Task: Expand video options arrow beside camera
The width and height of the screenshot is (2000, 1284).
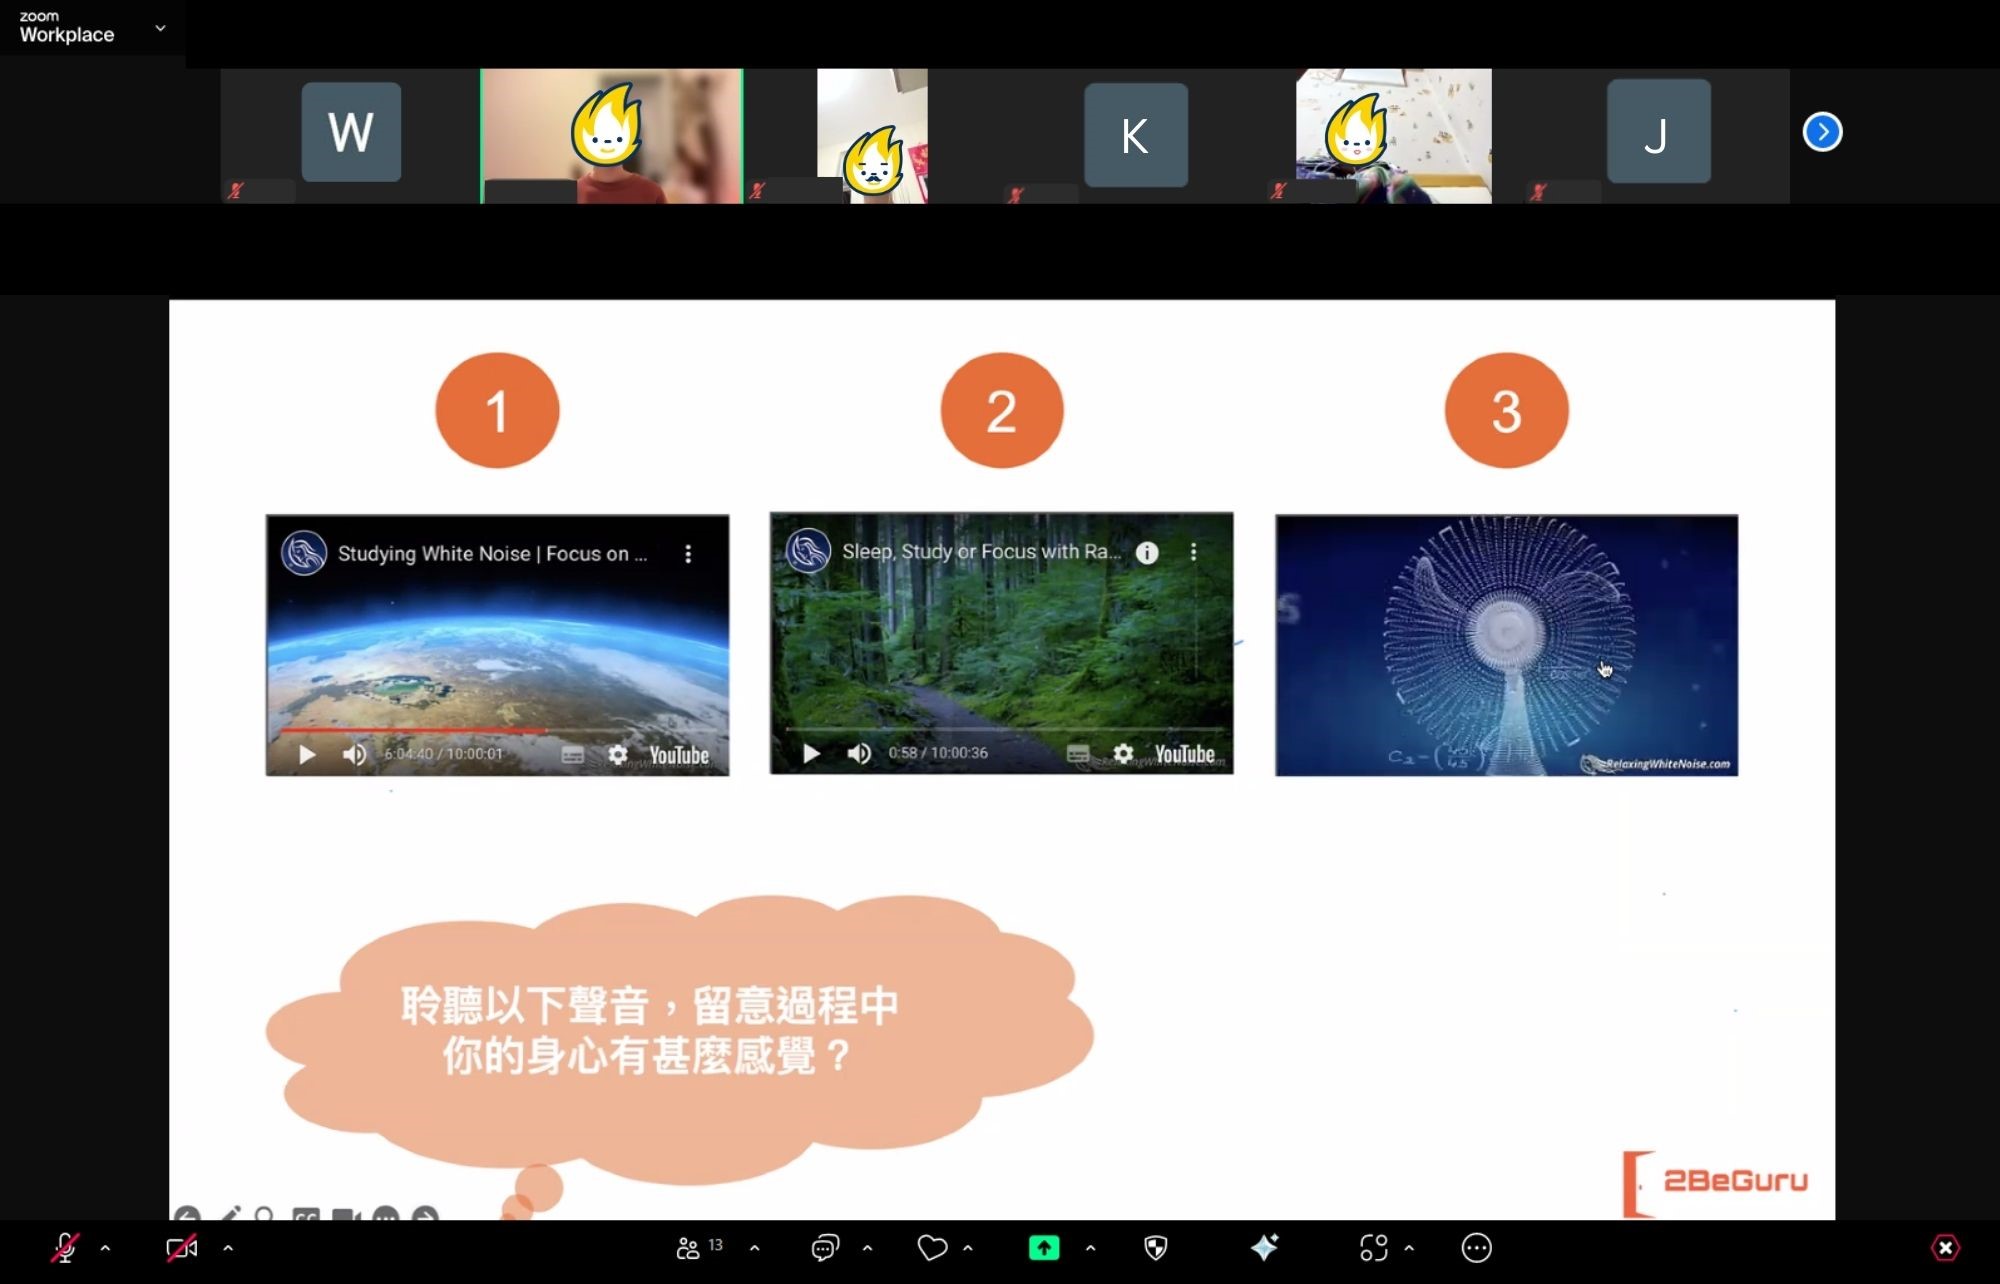Action: click(228, 1248)
